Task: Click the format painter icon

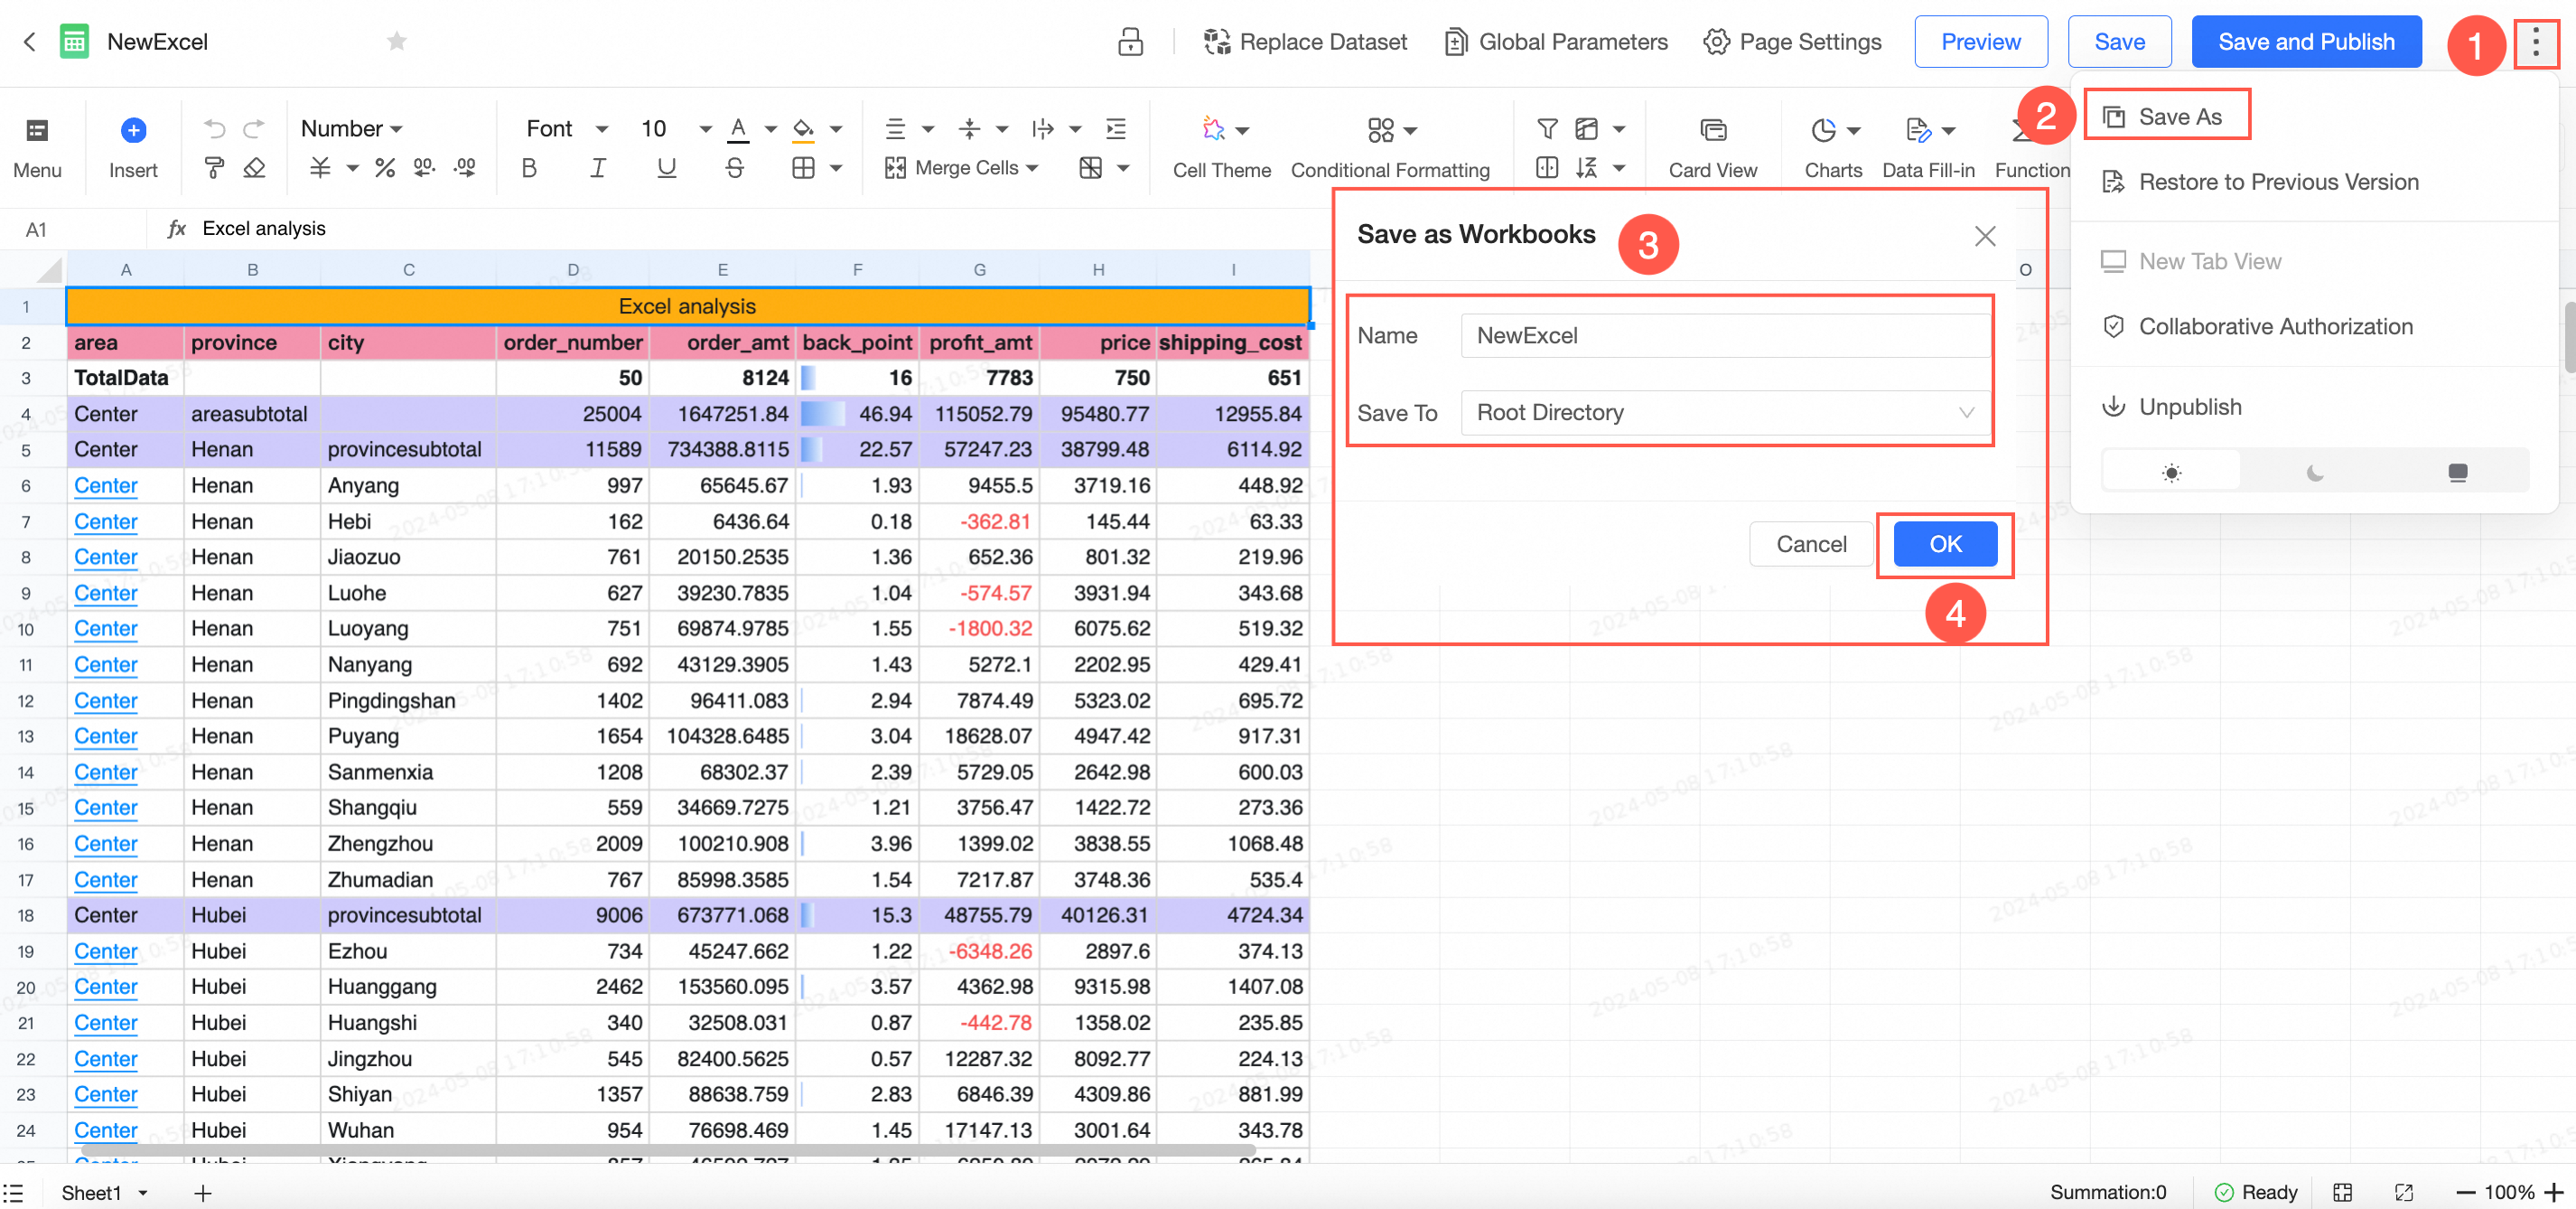Action: (213, 168)
